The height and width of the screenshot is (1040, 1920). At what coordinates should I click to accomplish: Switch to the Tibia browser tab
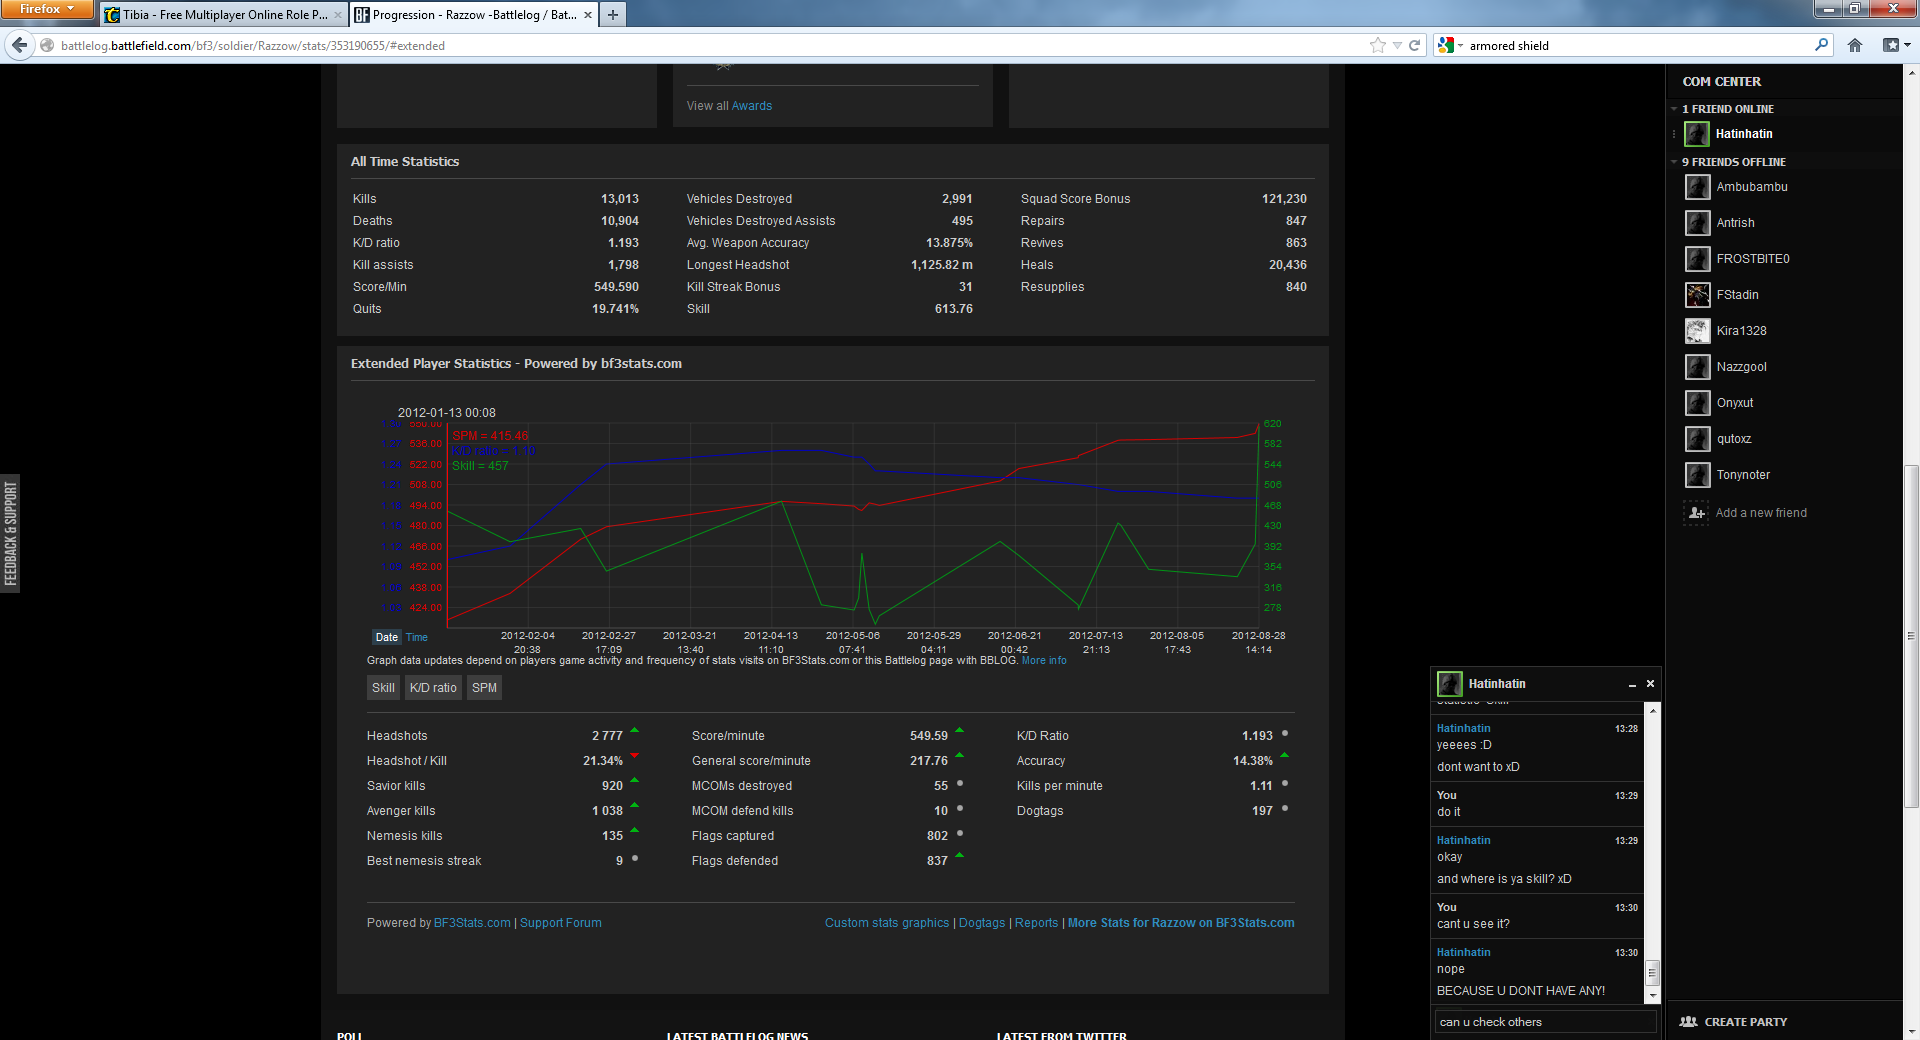[224, 15]
